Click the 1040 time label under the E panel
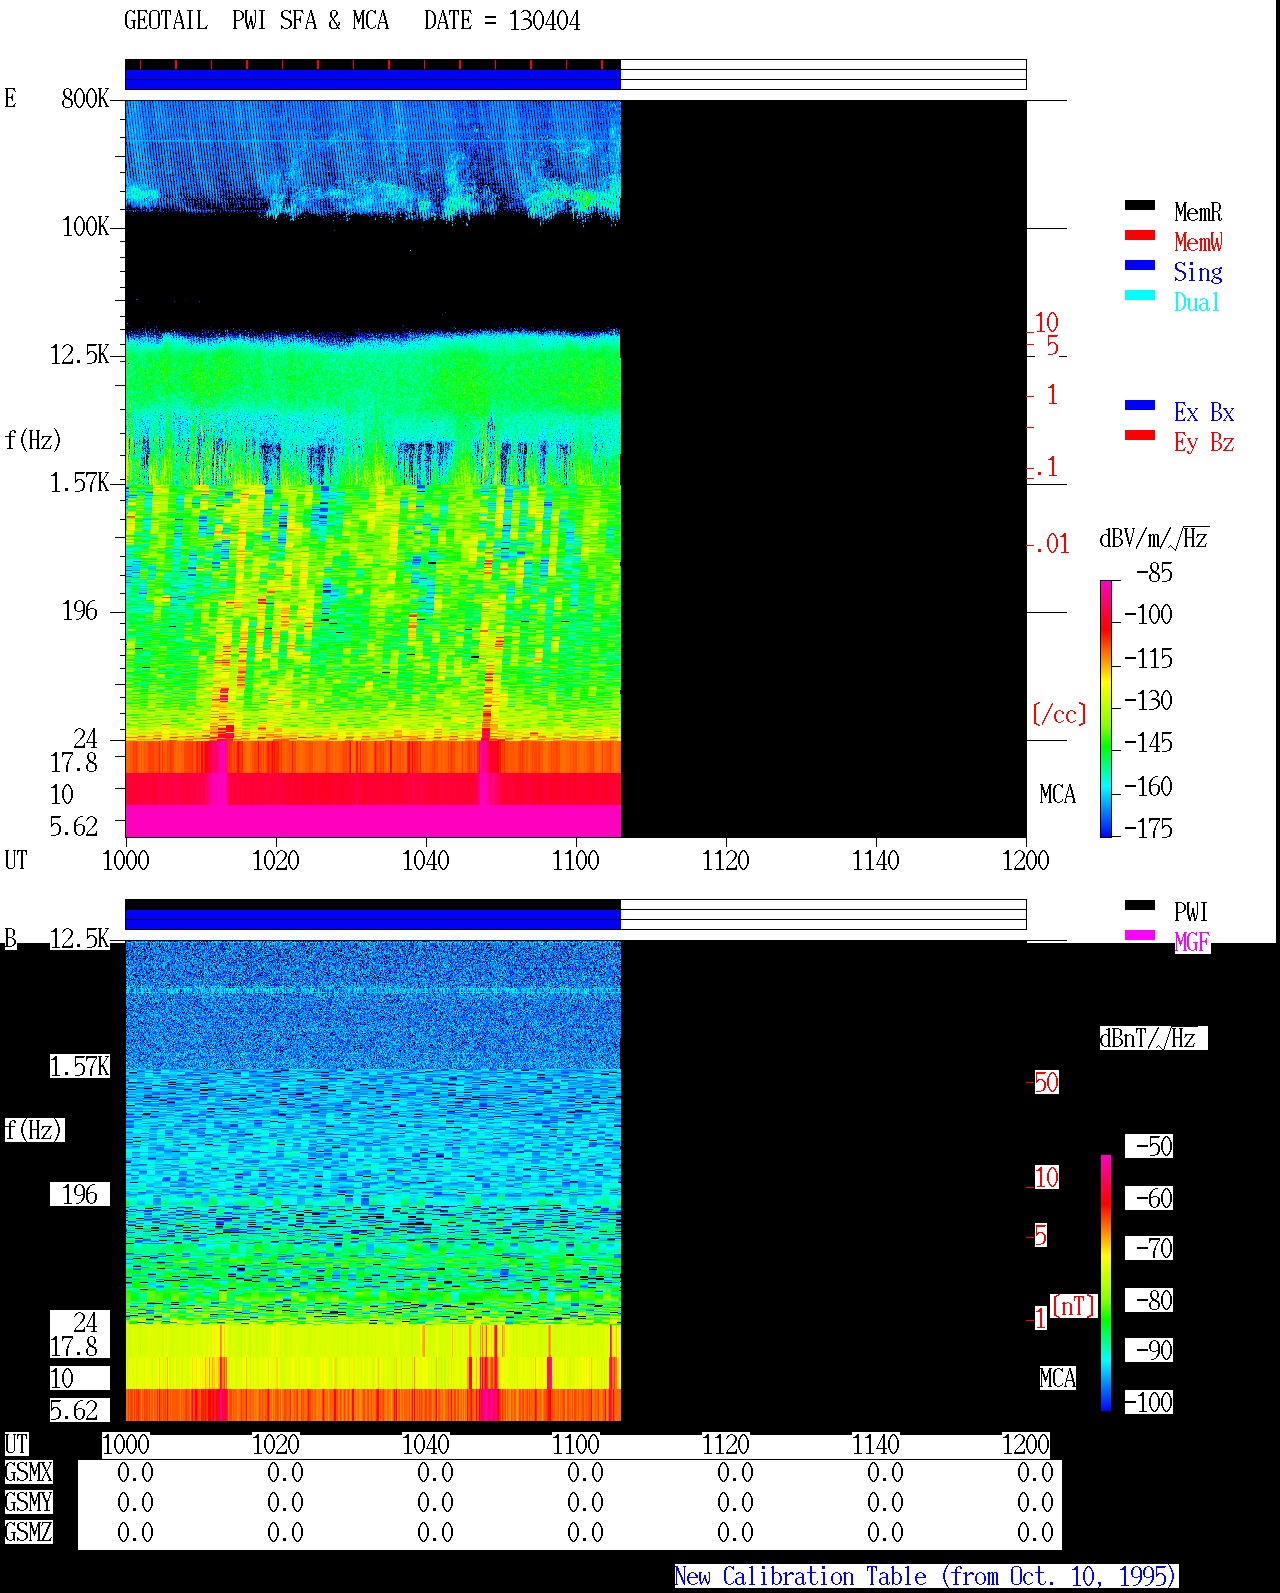Image resolution: width=1280 pixels, height=1593 pixels. (426, 861)
